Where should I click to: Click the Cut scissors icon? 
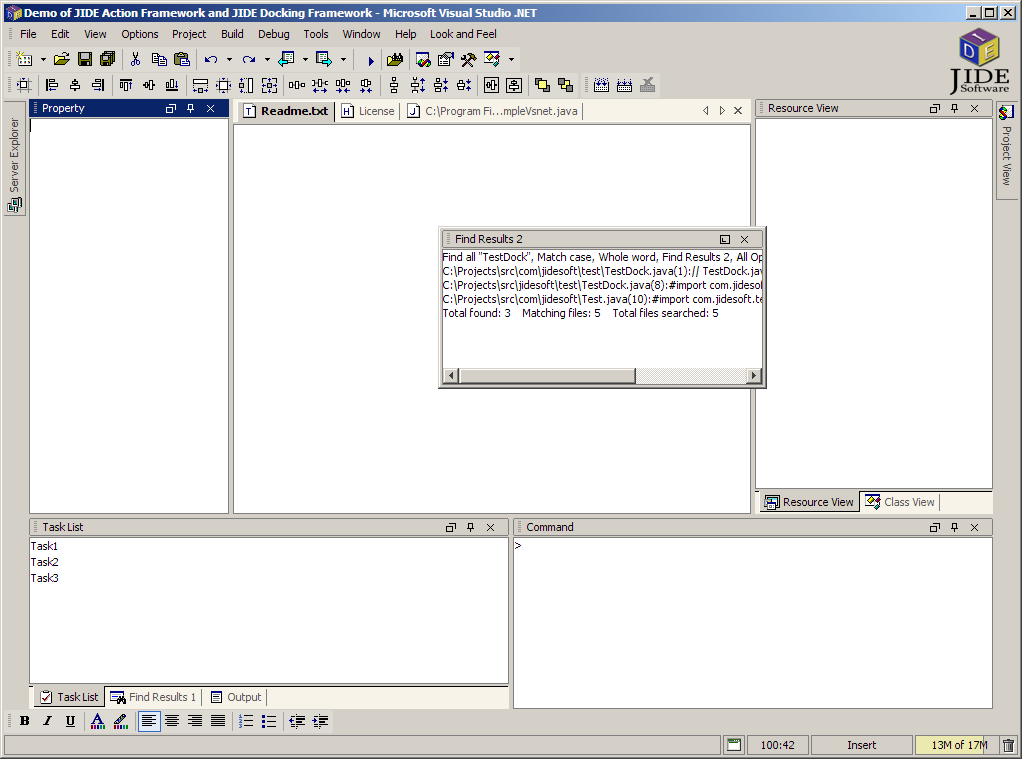(x=136, y=59)
